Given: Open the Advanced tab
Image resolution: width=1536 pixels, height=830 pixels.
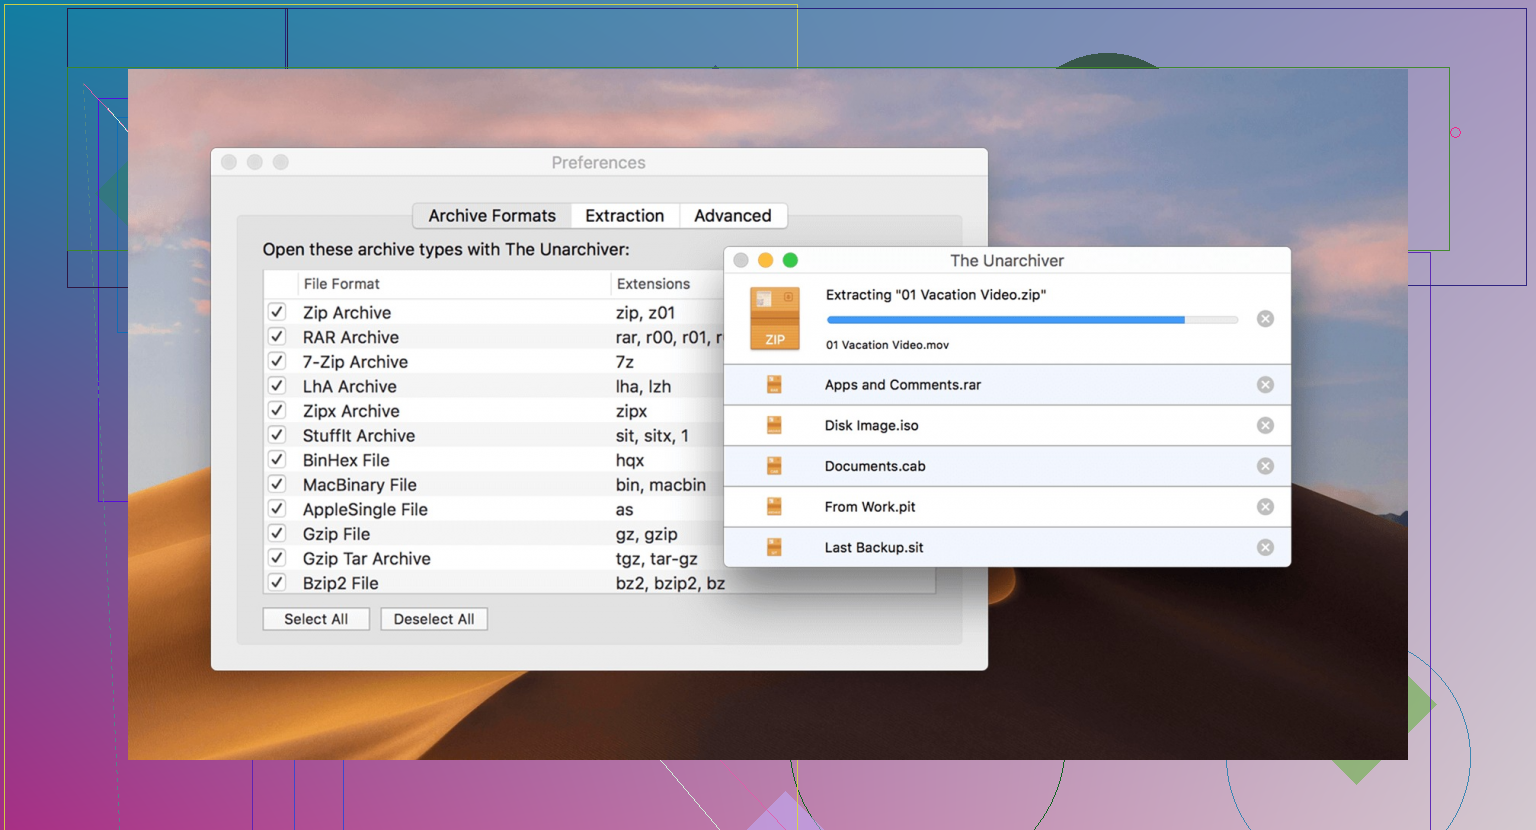Looking at the screenshot, I should pyautogui.click(x=733, y=216).
